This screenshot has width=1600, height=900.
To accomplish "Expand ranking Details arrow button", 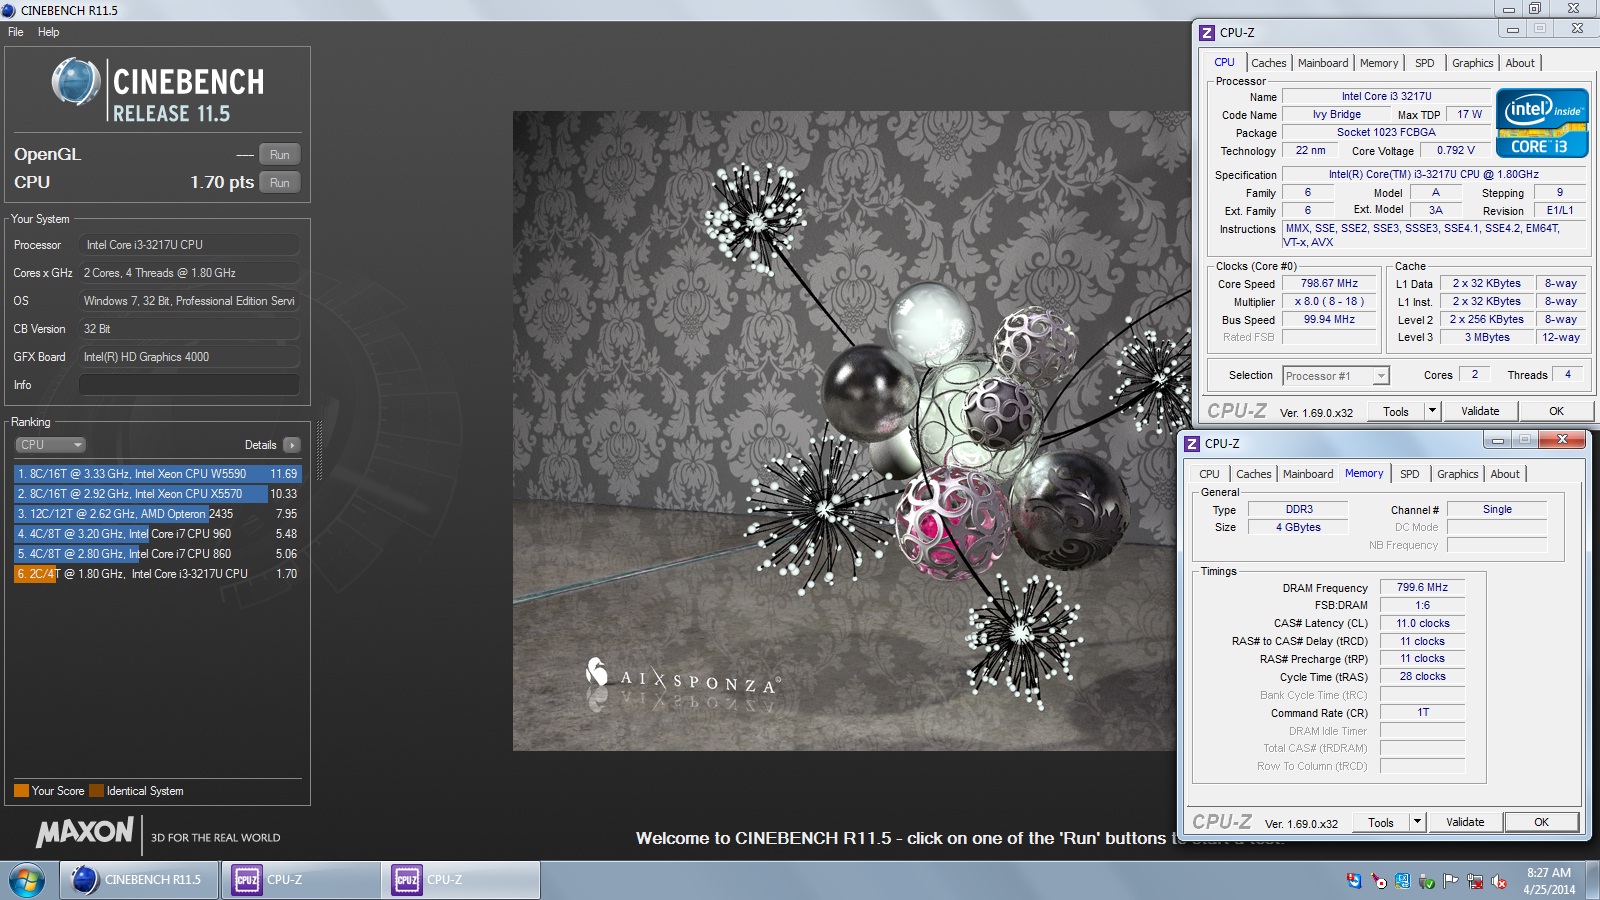I will click(291, 445).
